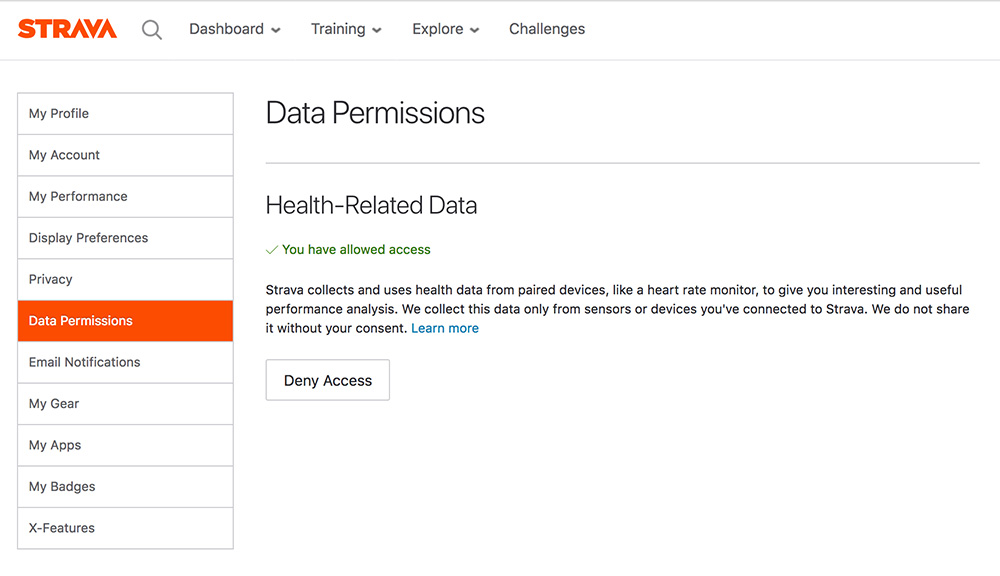This screenshot has width=1000, height=576.
Task: Expand the Dashboard dropdown menu
Action: click(235, 29)
